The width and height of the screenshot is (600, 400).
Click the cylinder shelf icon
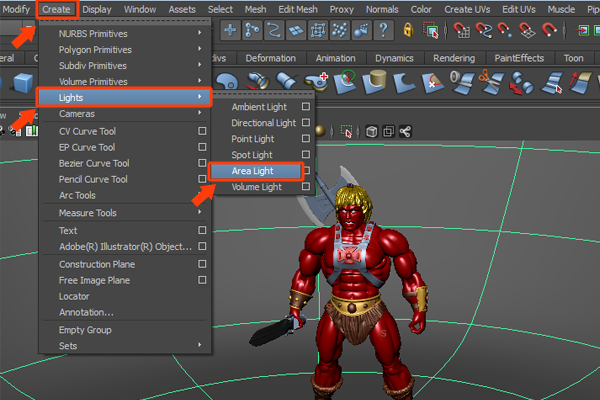point(377,79)
